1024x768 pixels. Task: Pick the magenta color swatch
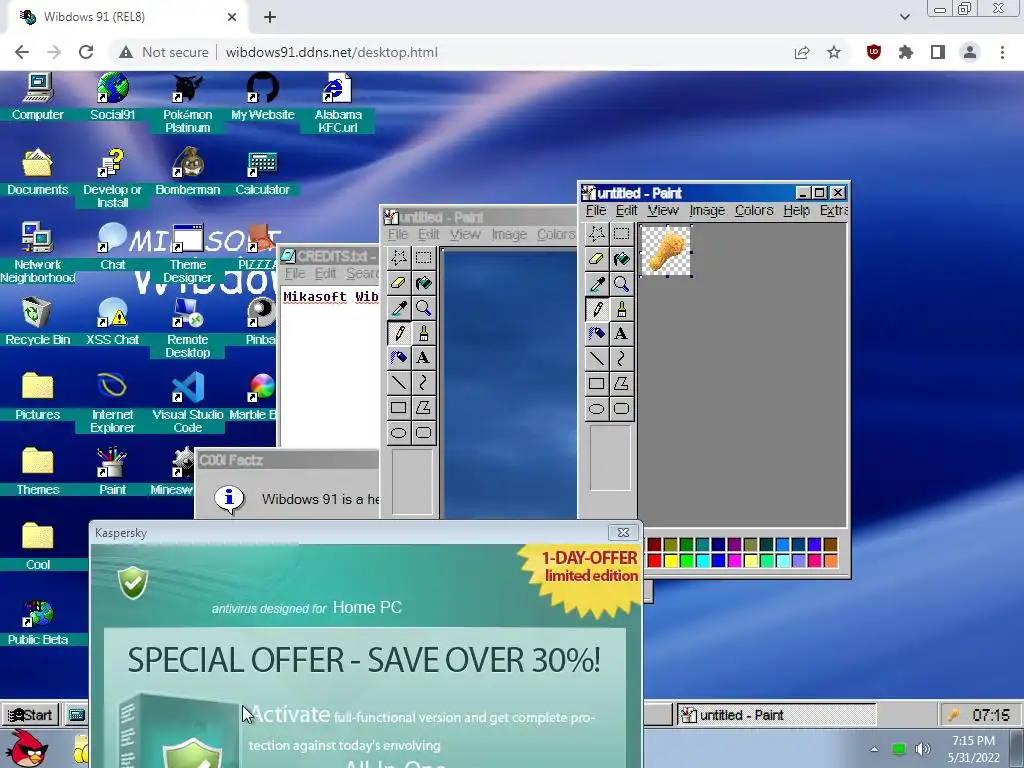(x=735, y=560)
